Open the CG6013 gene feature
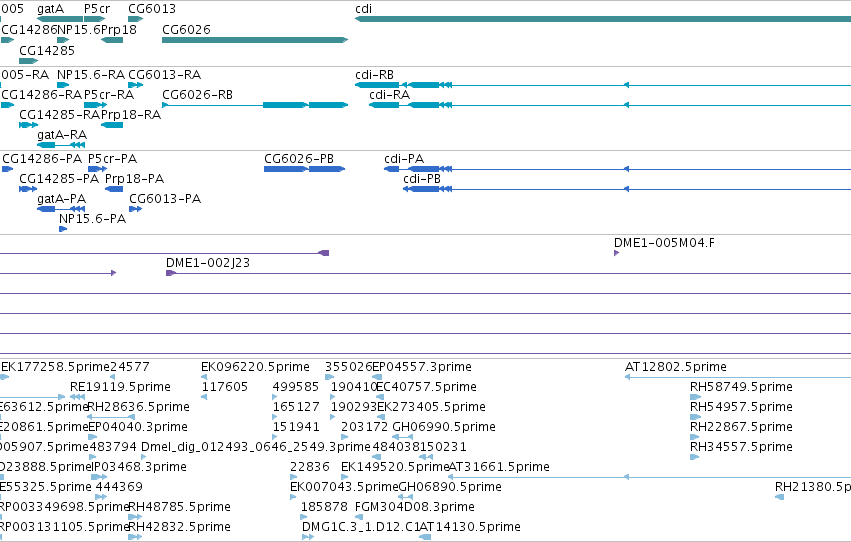This screenshot has height=542, width=851. click(136, 19)
